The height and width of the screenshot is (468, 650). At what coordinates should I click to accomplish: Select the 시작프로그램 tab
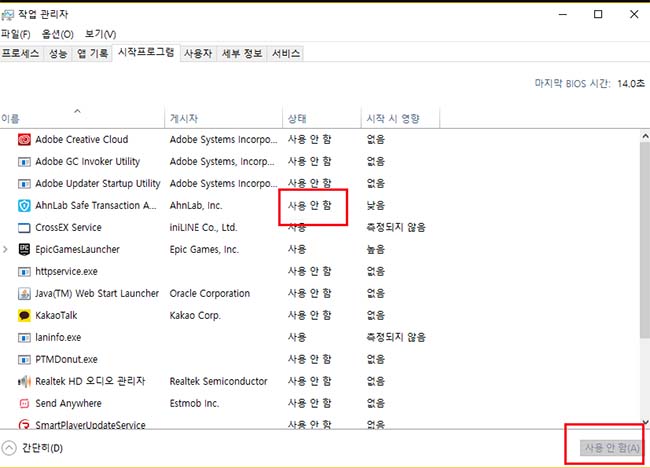click(146, 53)
